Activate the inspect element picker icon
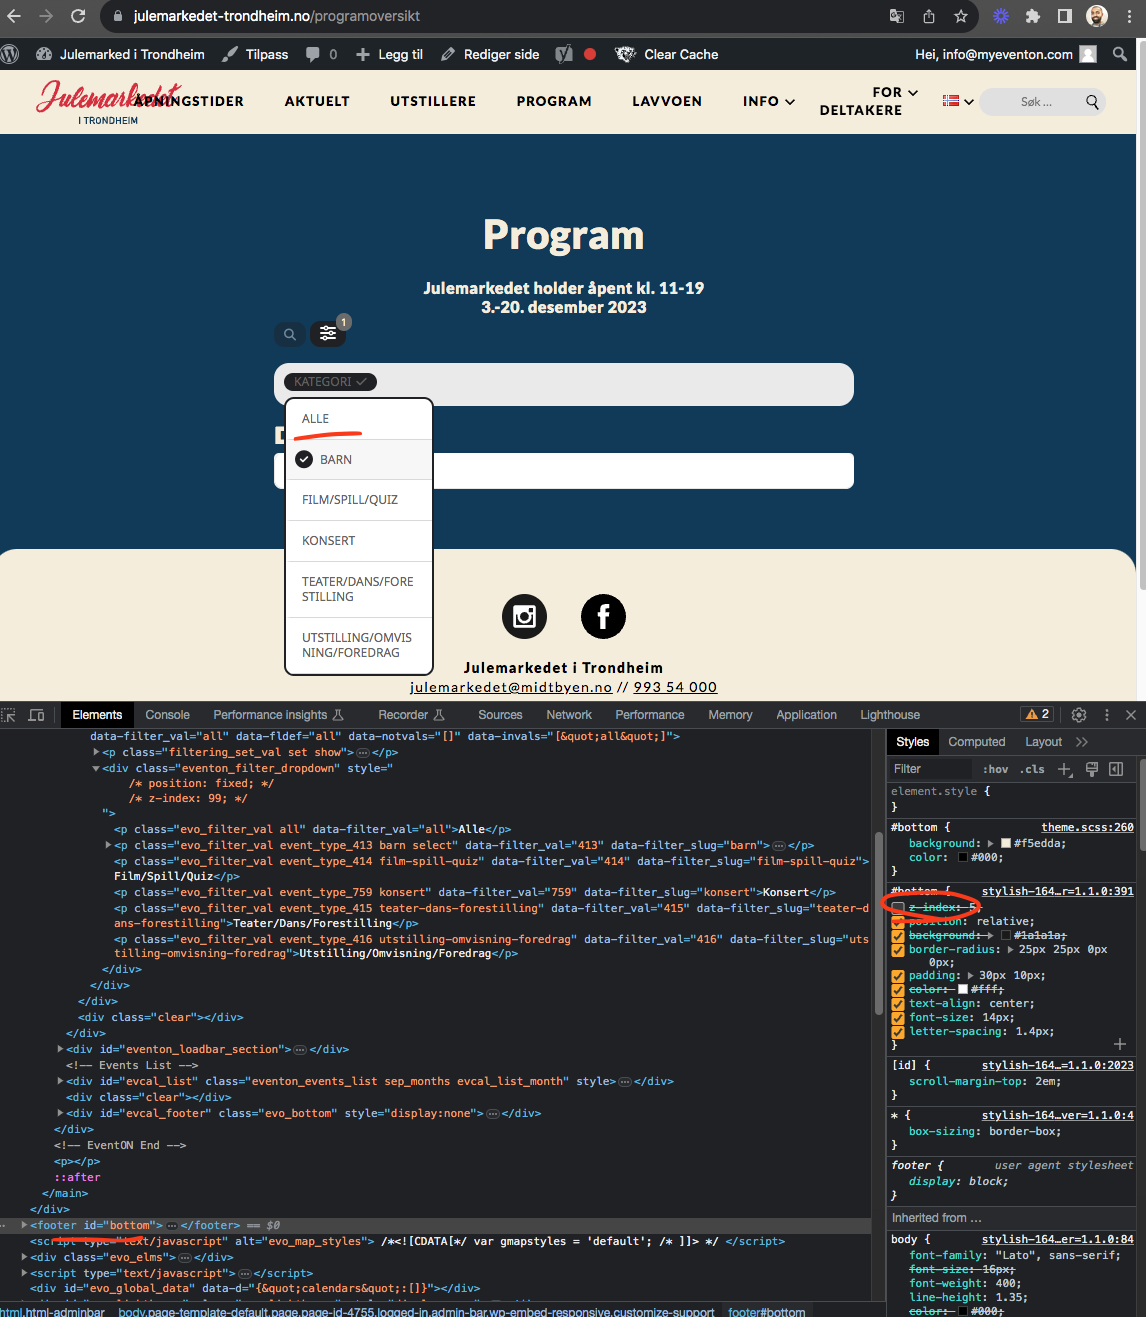The width and height of the screenshot is (1146, 1317). tap(9, 715)
